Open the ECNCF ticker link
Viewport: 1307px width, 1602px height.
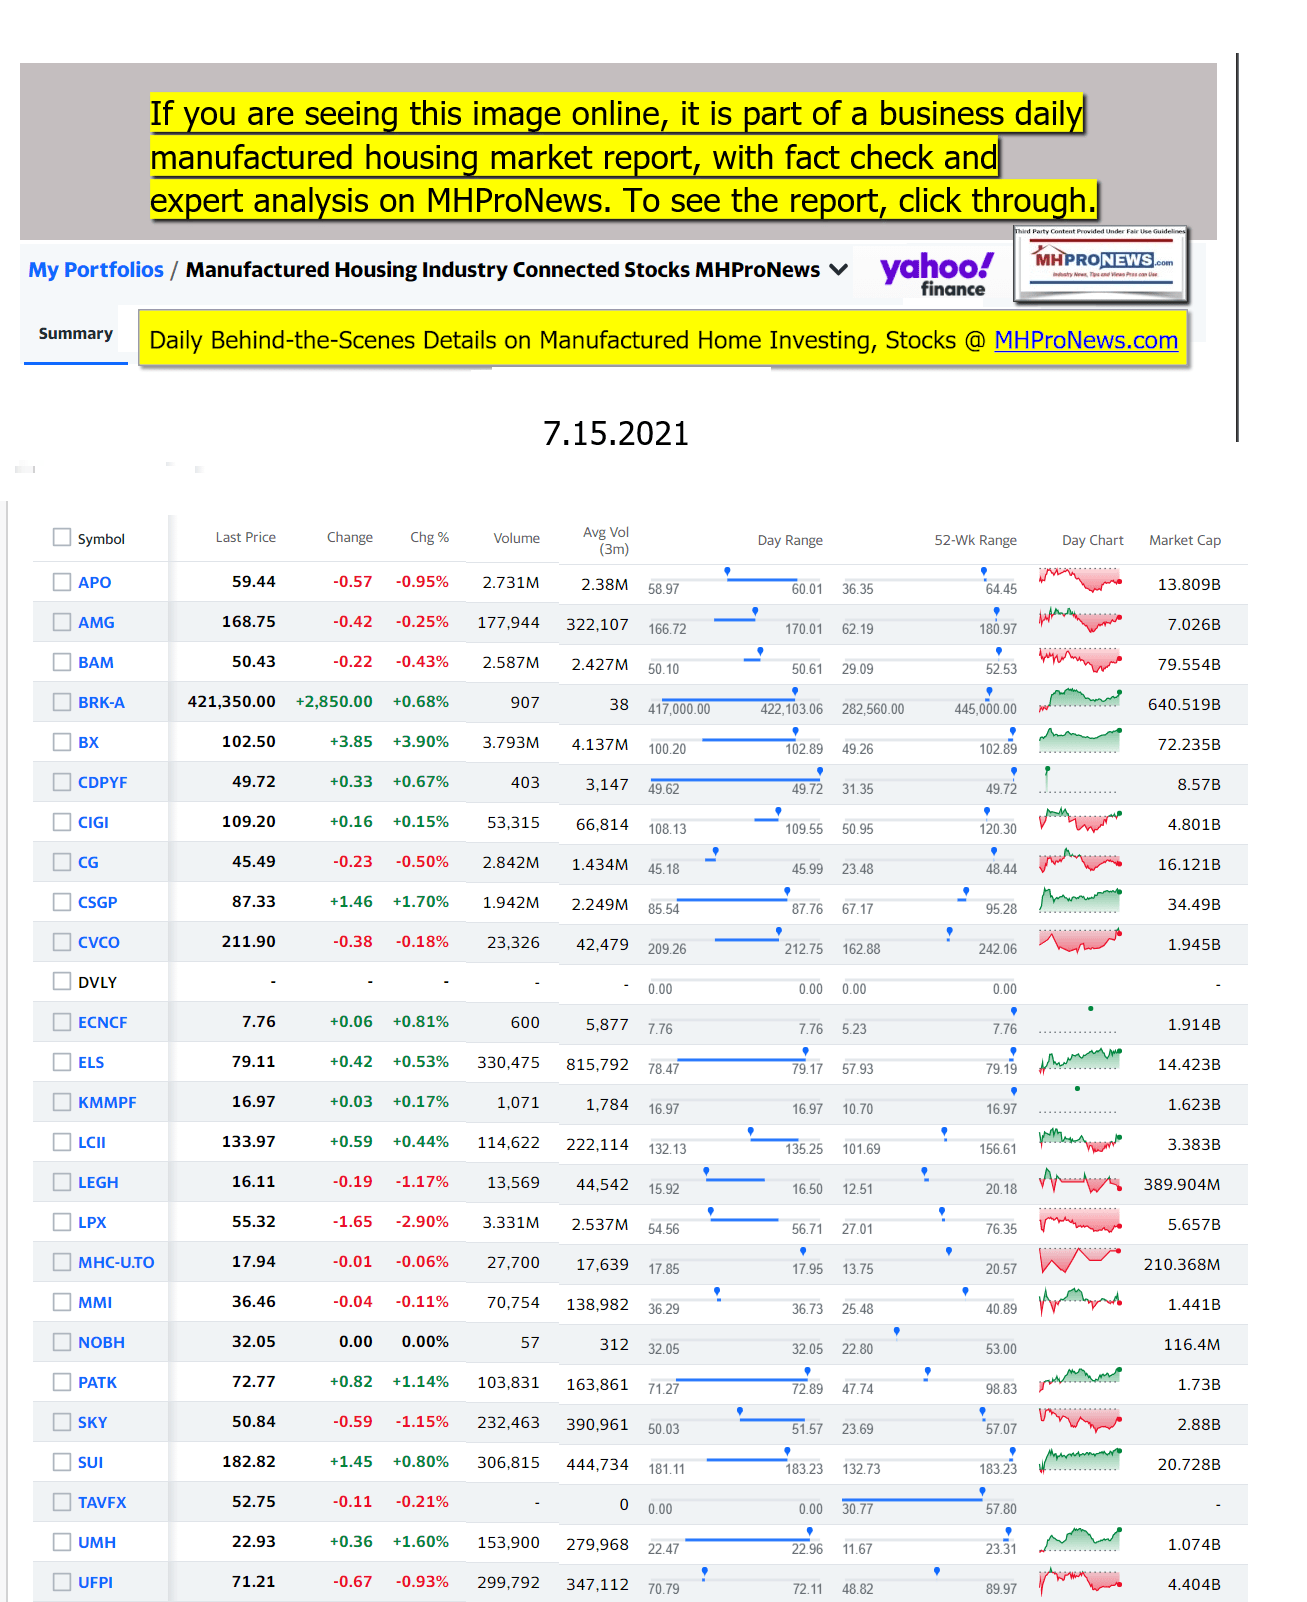[x=103, y=1022]
